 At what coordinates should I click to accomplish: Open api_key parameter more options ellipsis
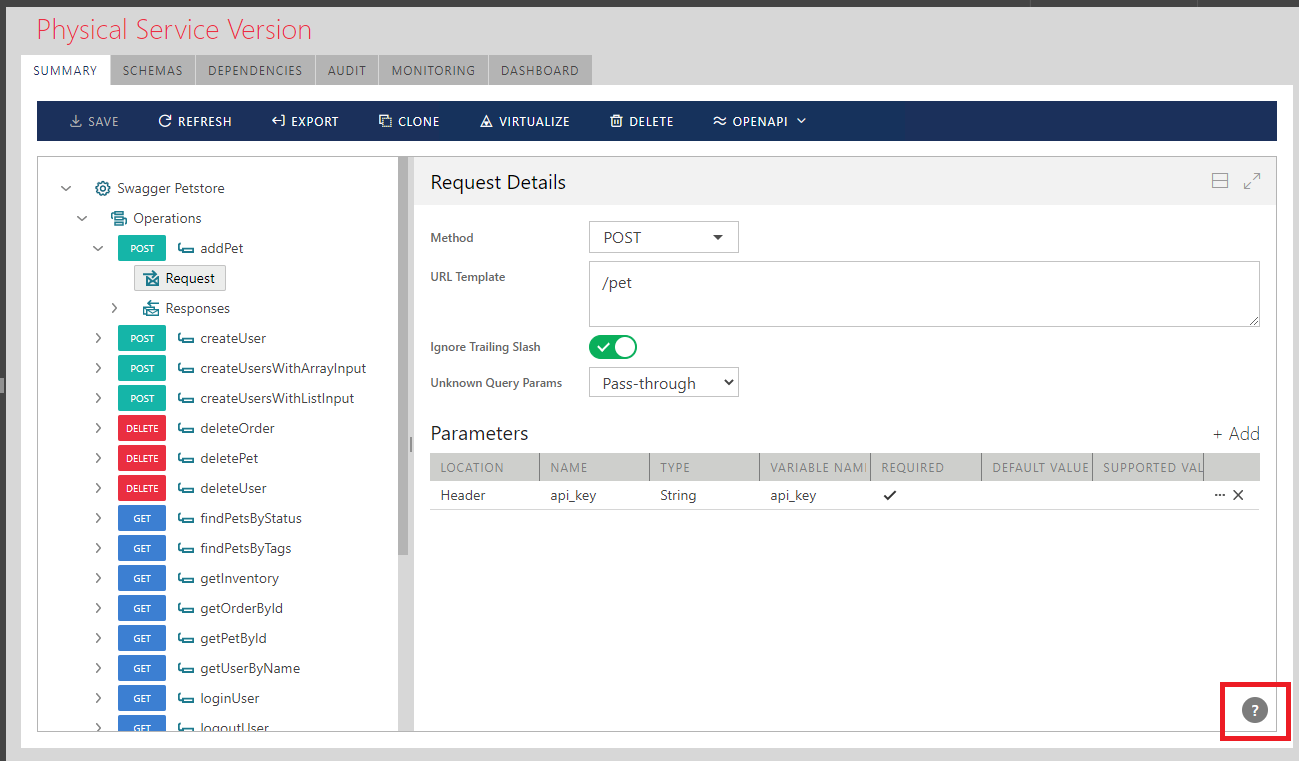pyautogui.click(x=1219, y=495)
